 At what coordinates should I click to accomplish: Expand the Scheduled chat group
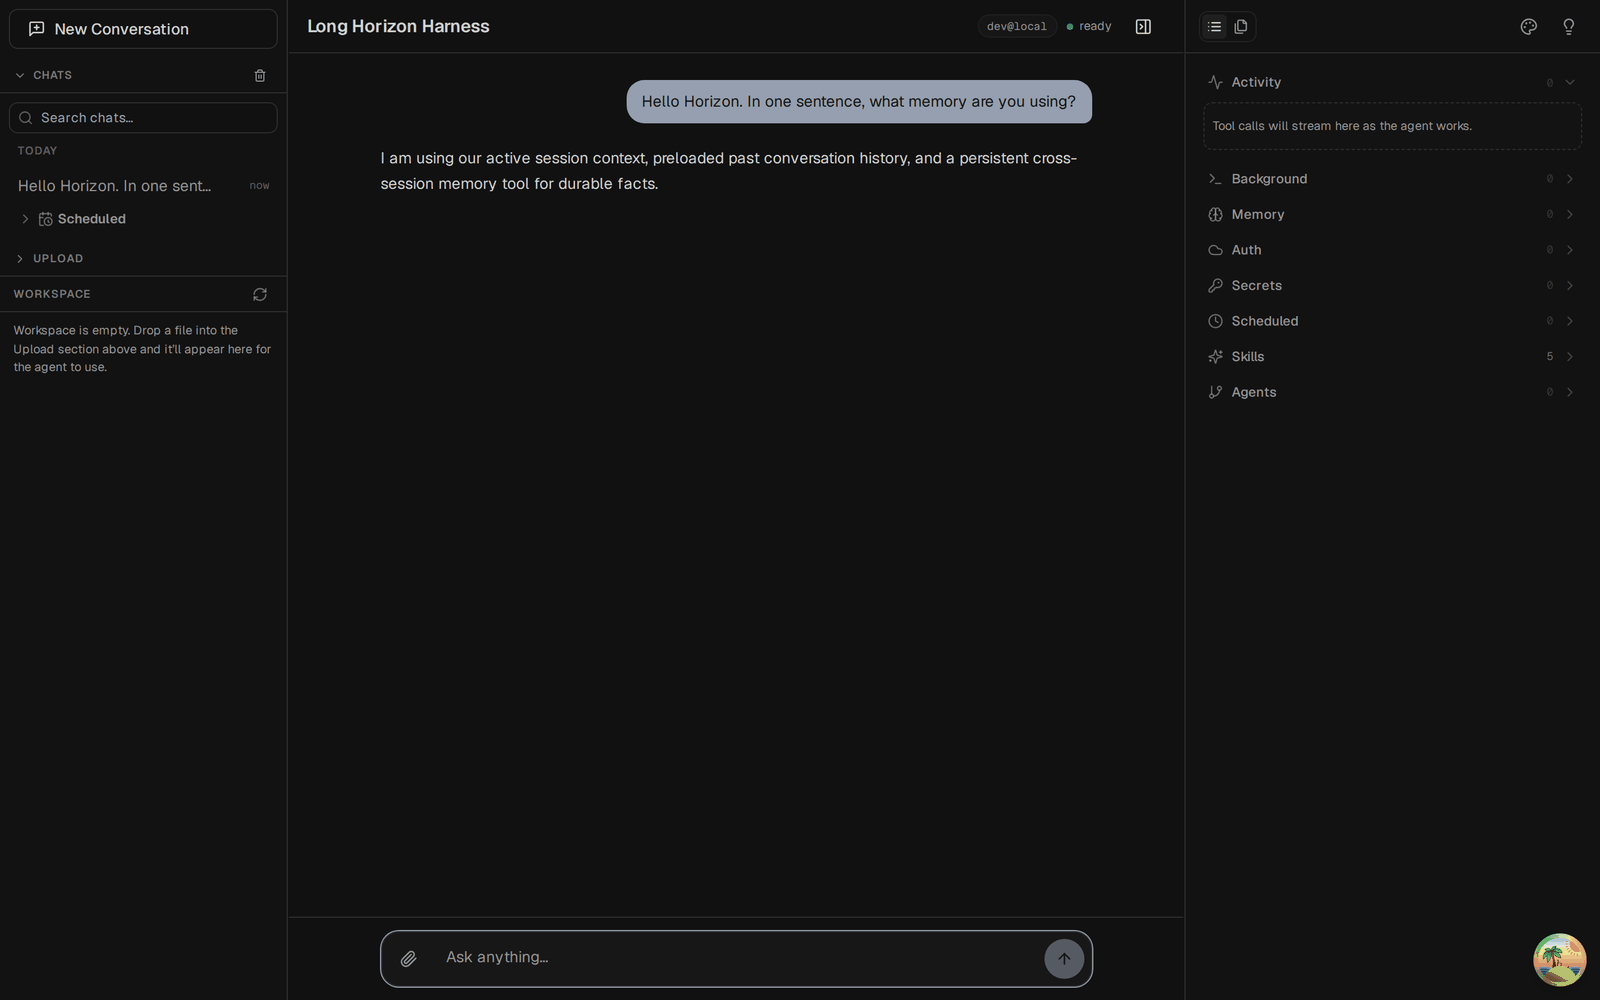[26, 219]
